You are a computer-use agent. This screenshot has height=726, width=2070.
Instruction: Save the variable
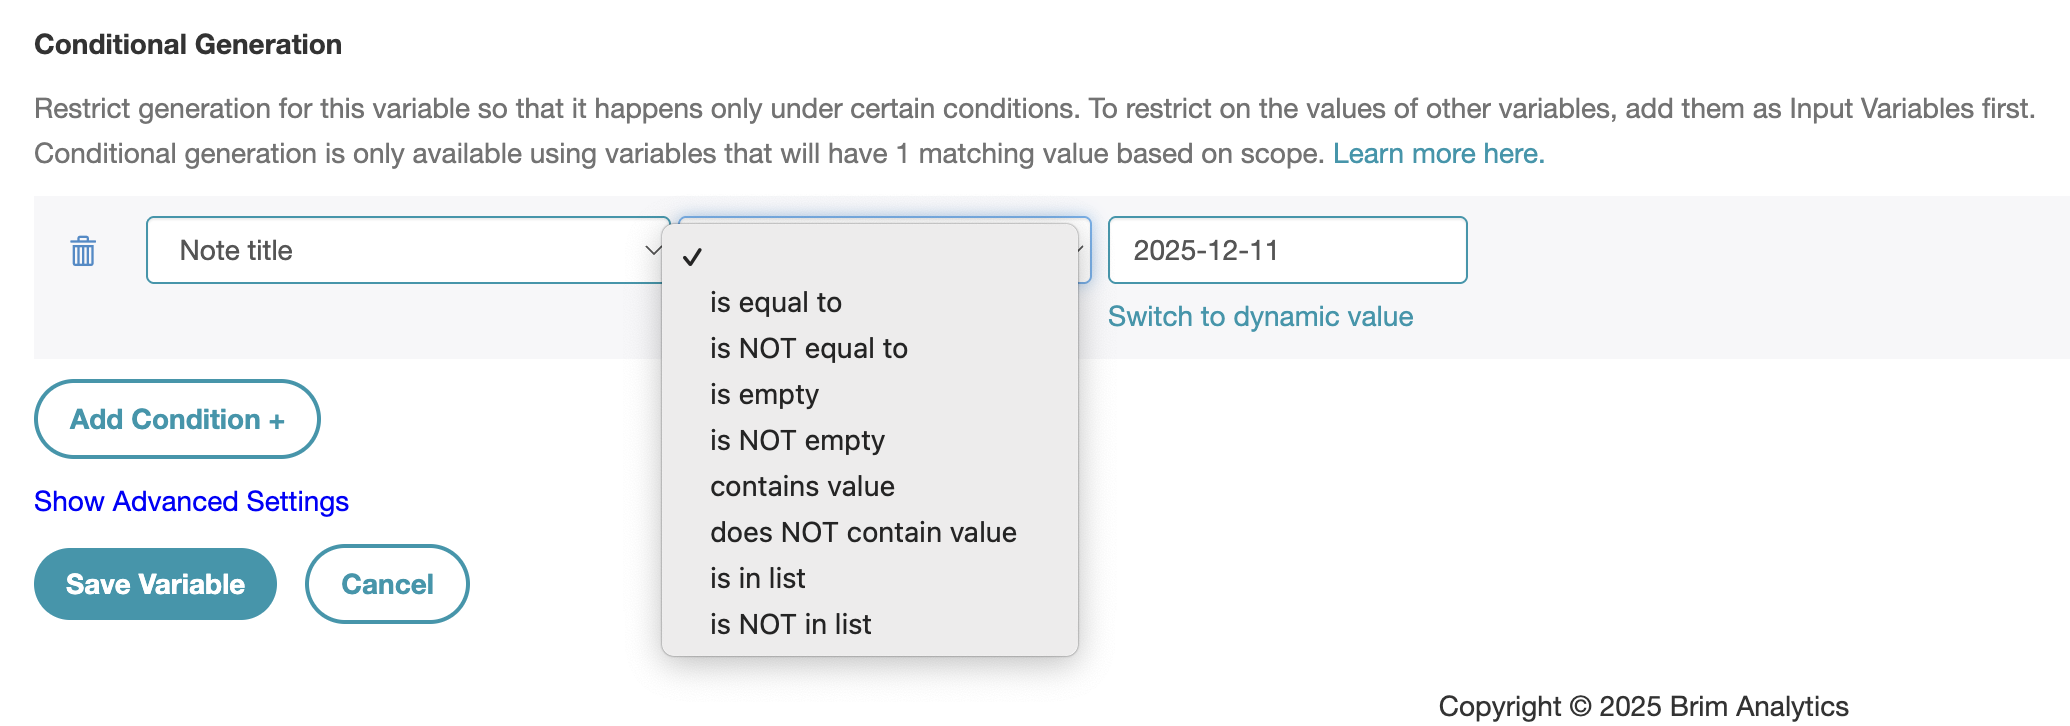pyautogui.click(x=155, y=584)
